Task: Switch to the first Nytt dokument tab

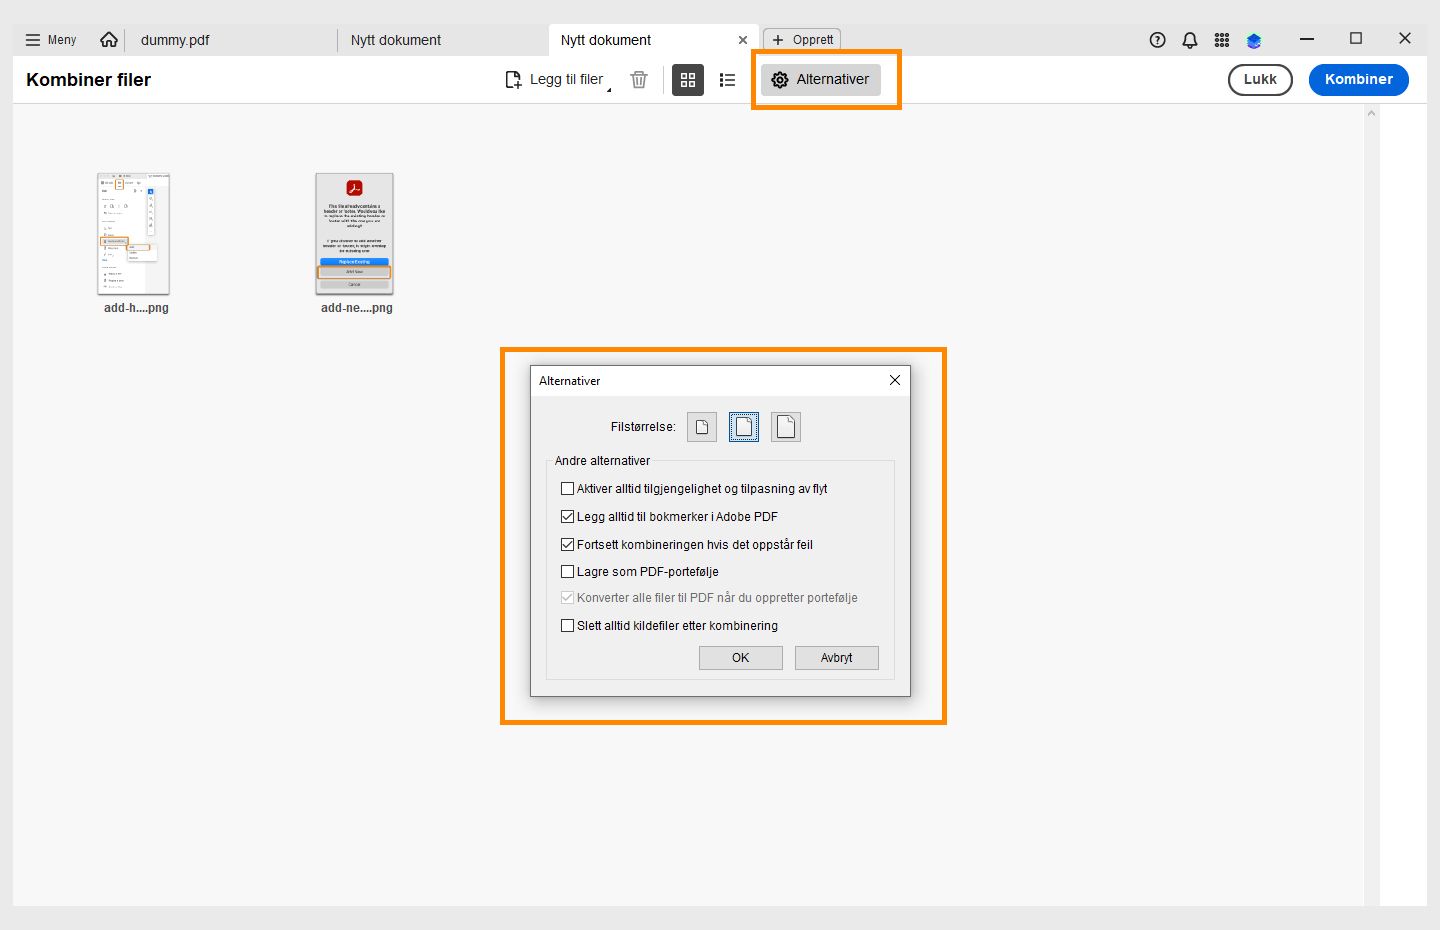Action: pos(396,40)
